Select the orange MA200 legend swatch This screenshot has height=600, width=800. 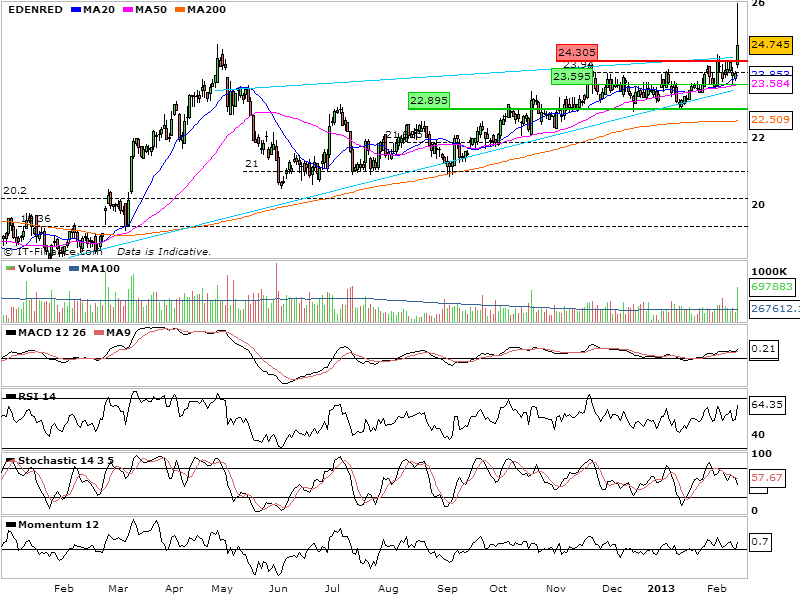click(x=180, y=10)
